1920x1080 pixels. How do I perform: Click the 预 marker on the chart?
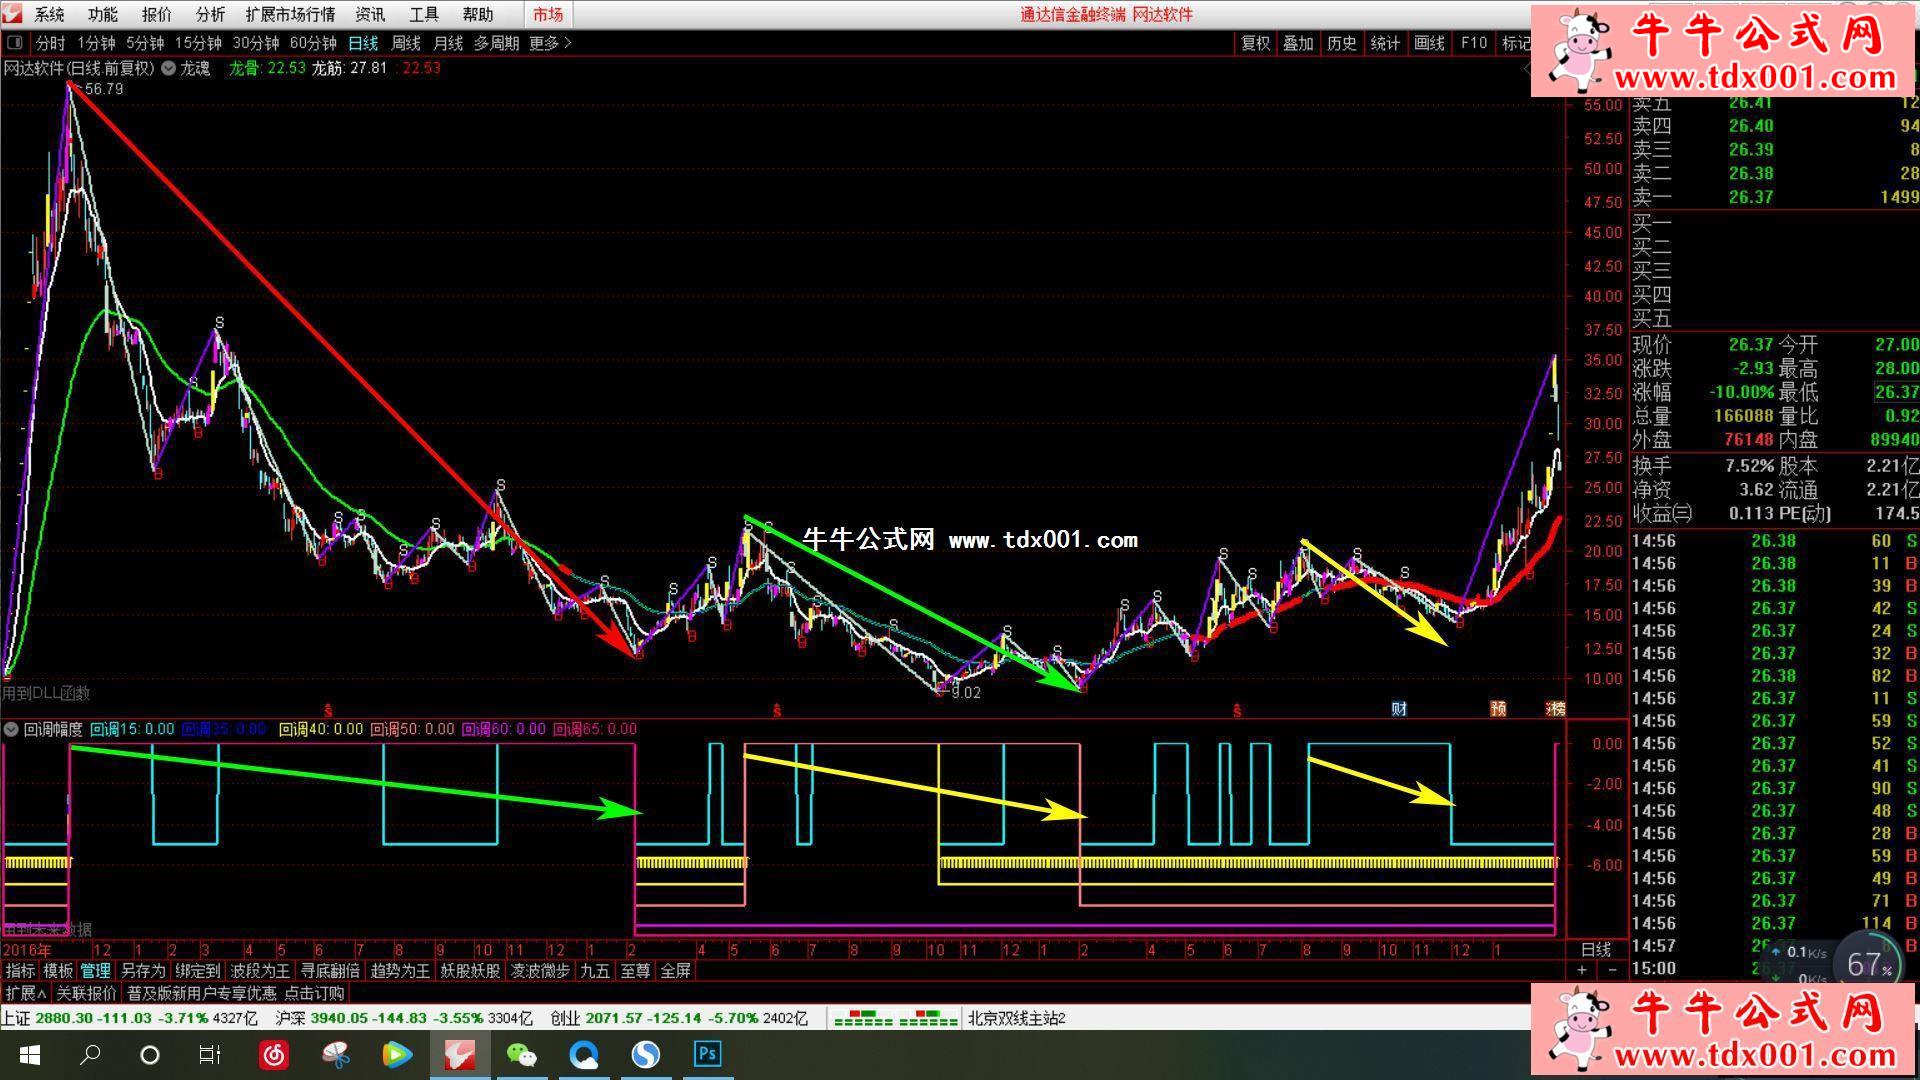point(1498,709)
